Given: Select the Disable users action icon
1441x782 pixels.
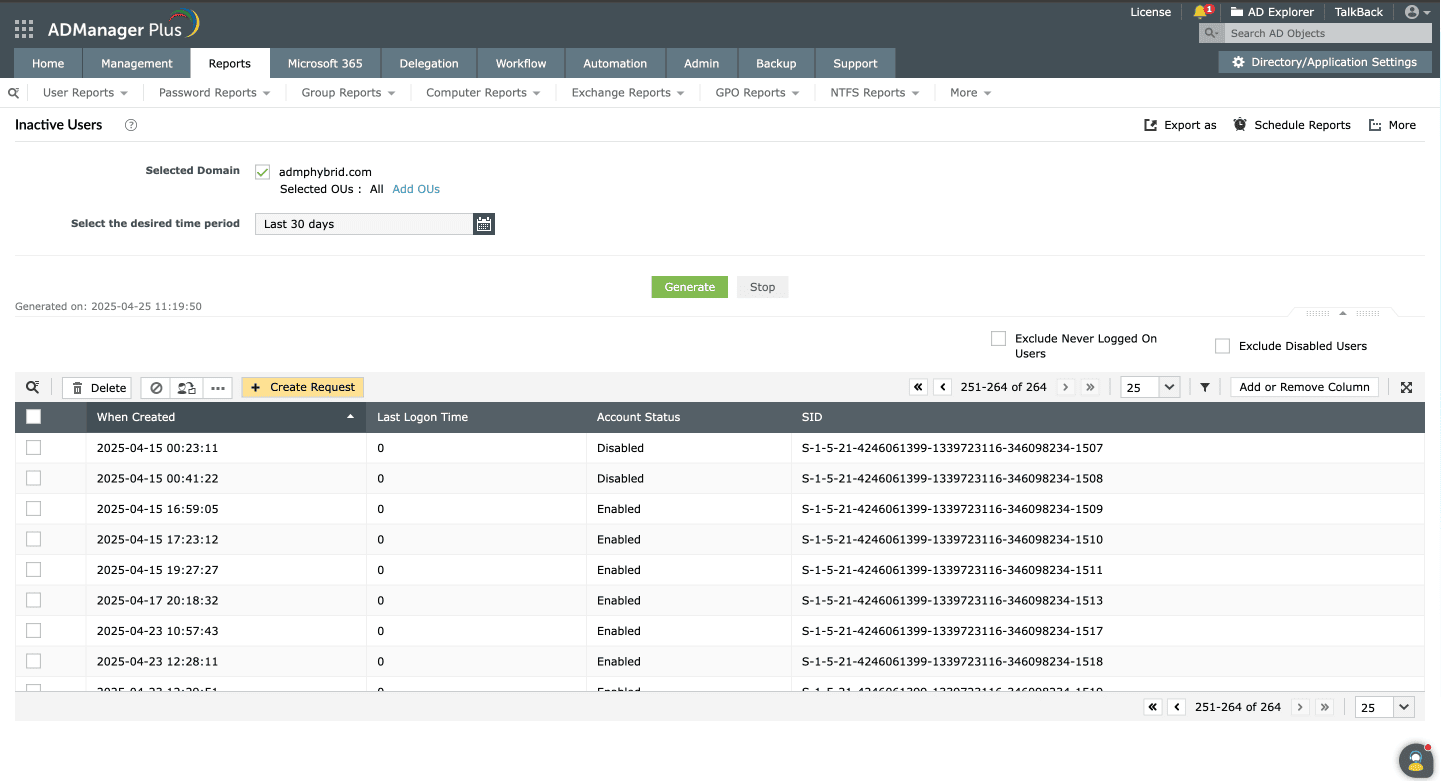Looking at the screenshot, I should [157, 387].
